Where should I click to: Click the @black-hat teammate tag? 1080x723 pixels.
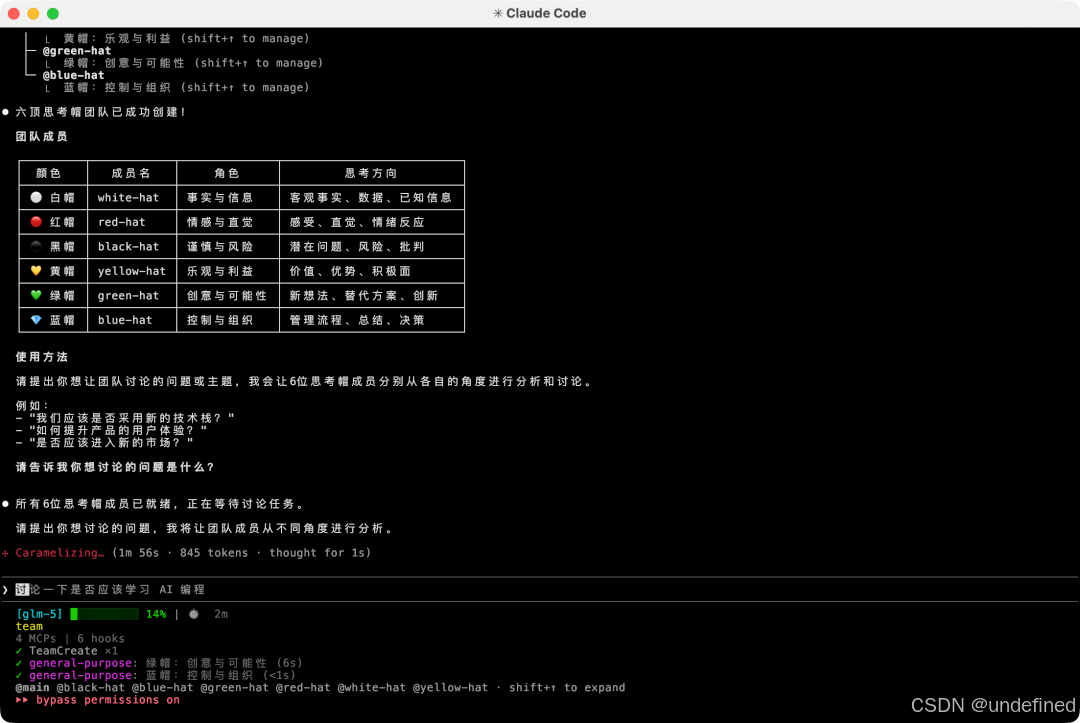pos(90,687)
